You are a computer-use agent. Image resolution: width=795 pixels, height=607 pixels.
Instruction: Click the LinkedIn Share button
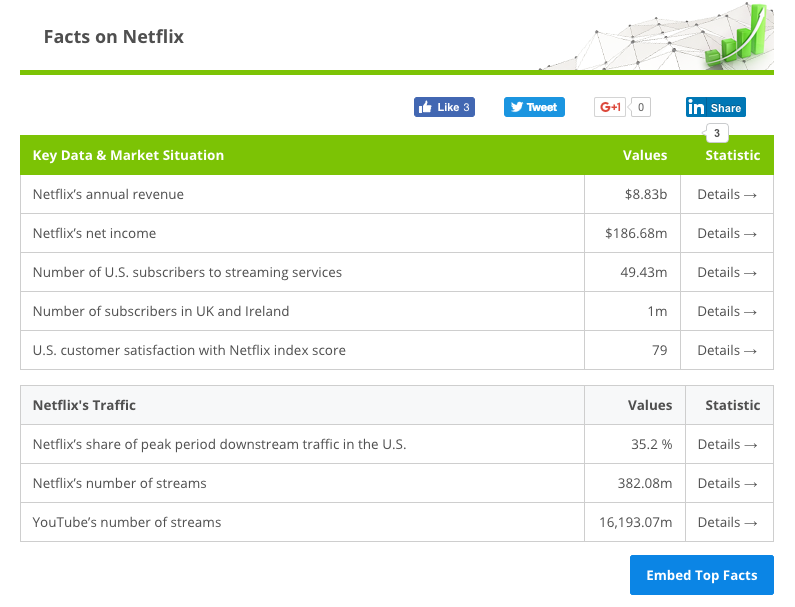715,107
